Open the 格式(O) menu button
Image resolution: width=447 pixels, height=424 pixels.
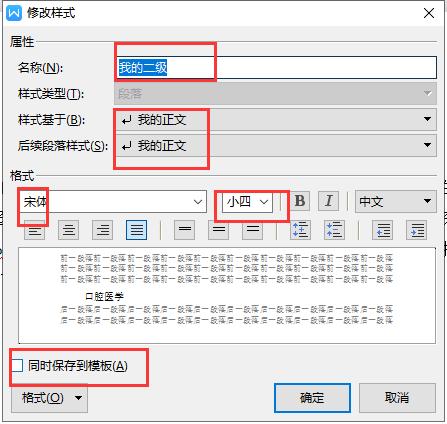click(49, 398)
